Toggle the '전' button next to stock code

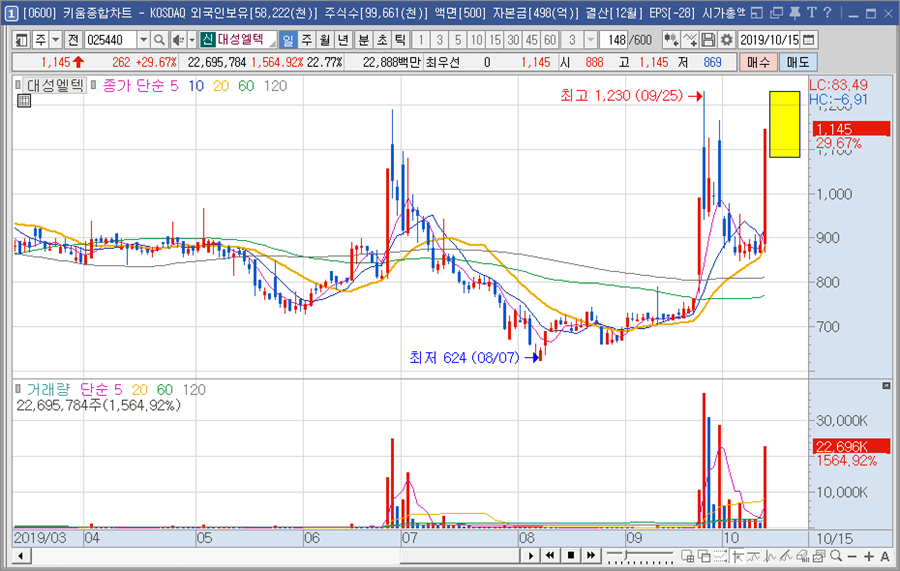click(x=73, y=40)
